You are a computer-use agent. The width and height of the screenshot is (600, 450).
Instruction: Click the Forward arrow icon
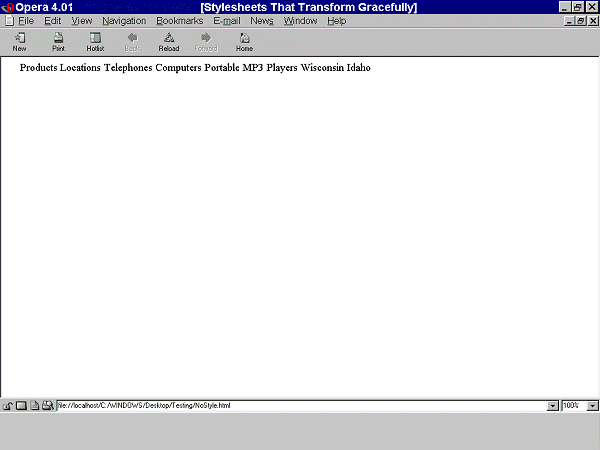(x=205, y=38)
